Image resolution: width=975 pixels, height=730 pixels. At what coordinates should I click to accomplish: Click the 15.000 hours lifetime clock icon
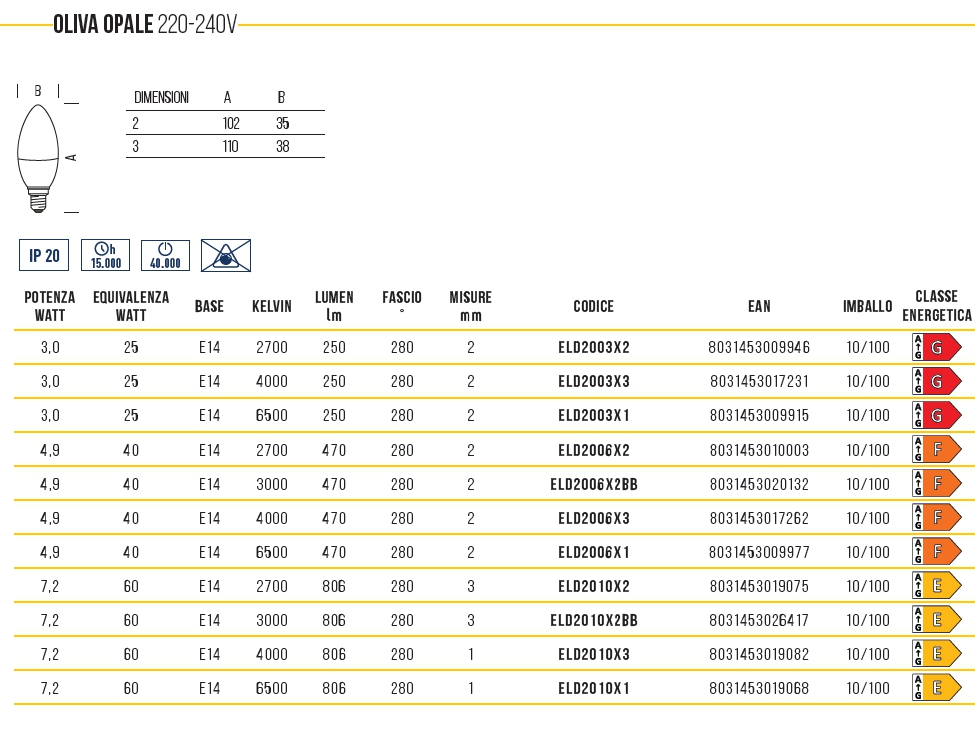(x=105, y=255)
